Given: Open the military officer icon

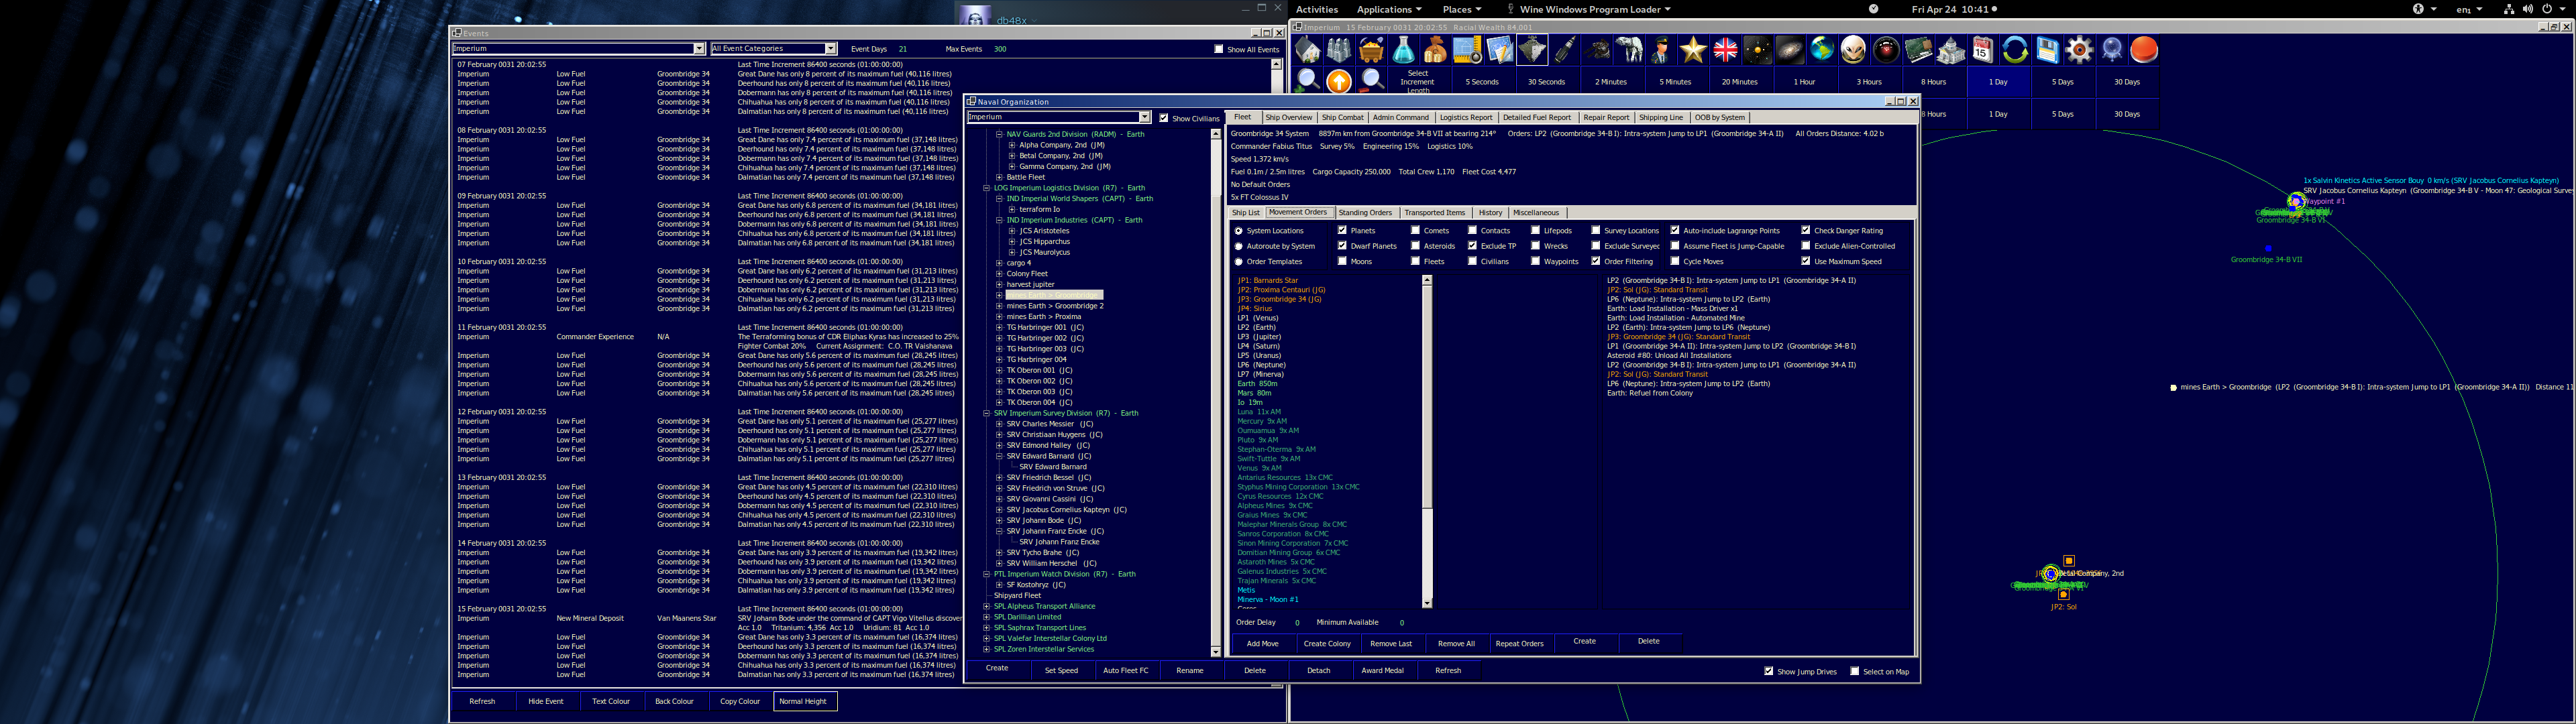Looking at the screenshot, I should [1661, 50].
